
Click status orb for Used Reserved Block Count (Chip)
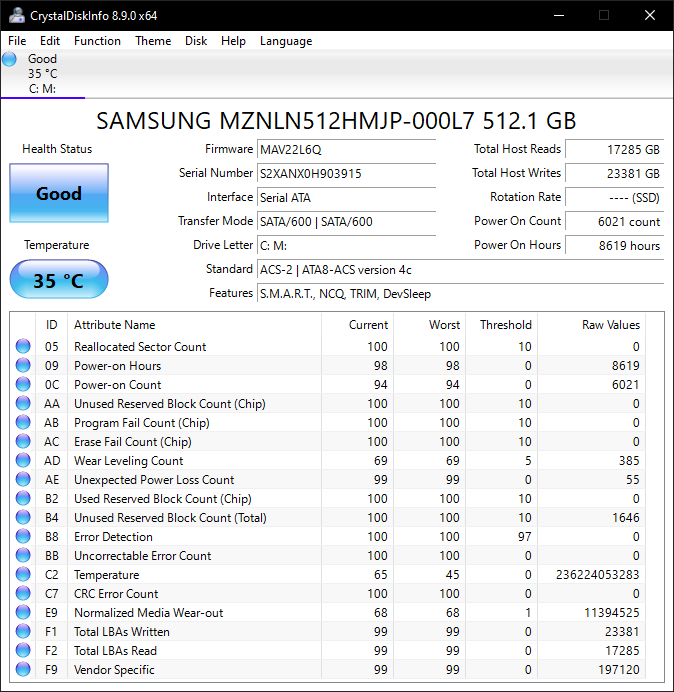tap(23, 498)
